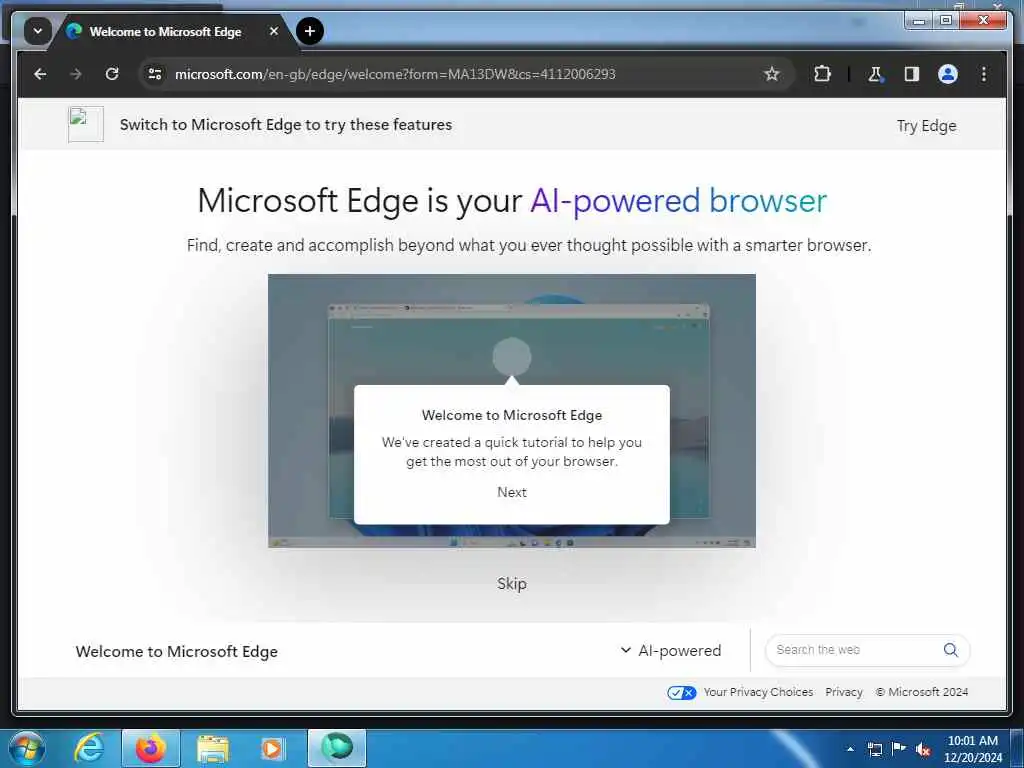This screenshot has height=768, width=1024.
Task: Click Try Edge link
Action: point(926,125)
